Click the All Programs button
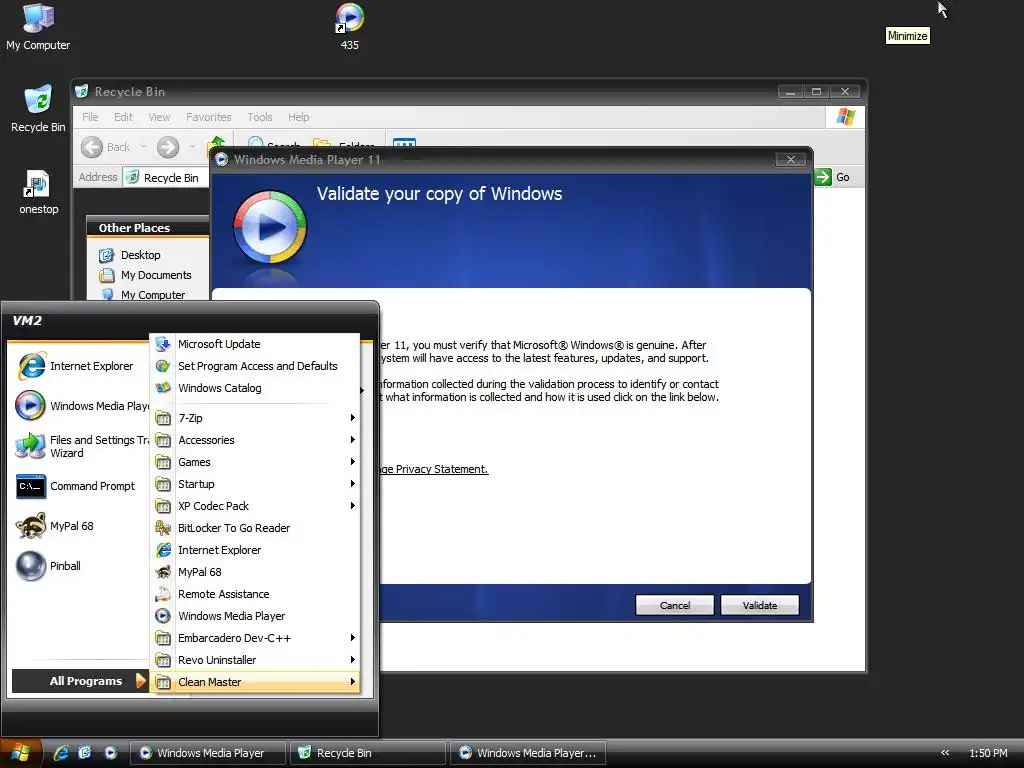 (x=80, y=680)
